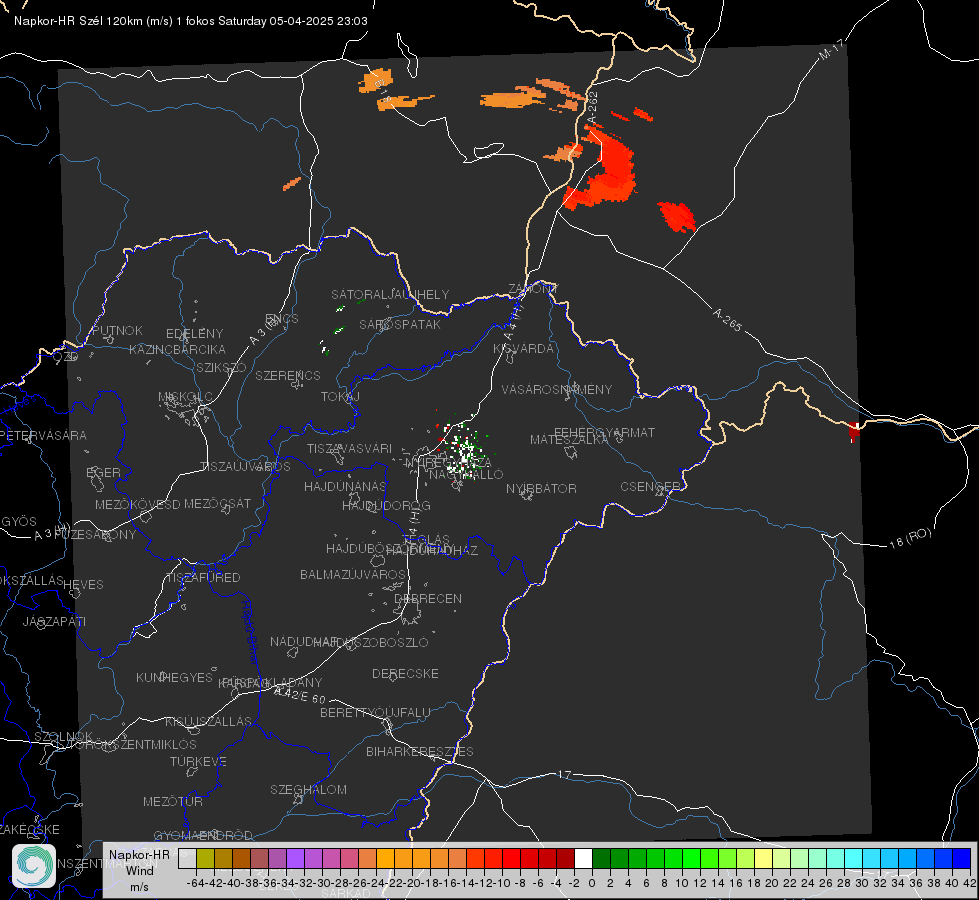The width and height of the screenshot is (979, 900).
Task: Click the BALMAZÚJVÁROS label
Action: (353, 574)
